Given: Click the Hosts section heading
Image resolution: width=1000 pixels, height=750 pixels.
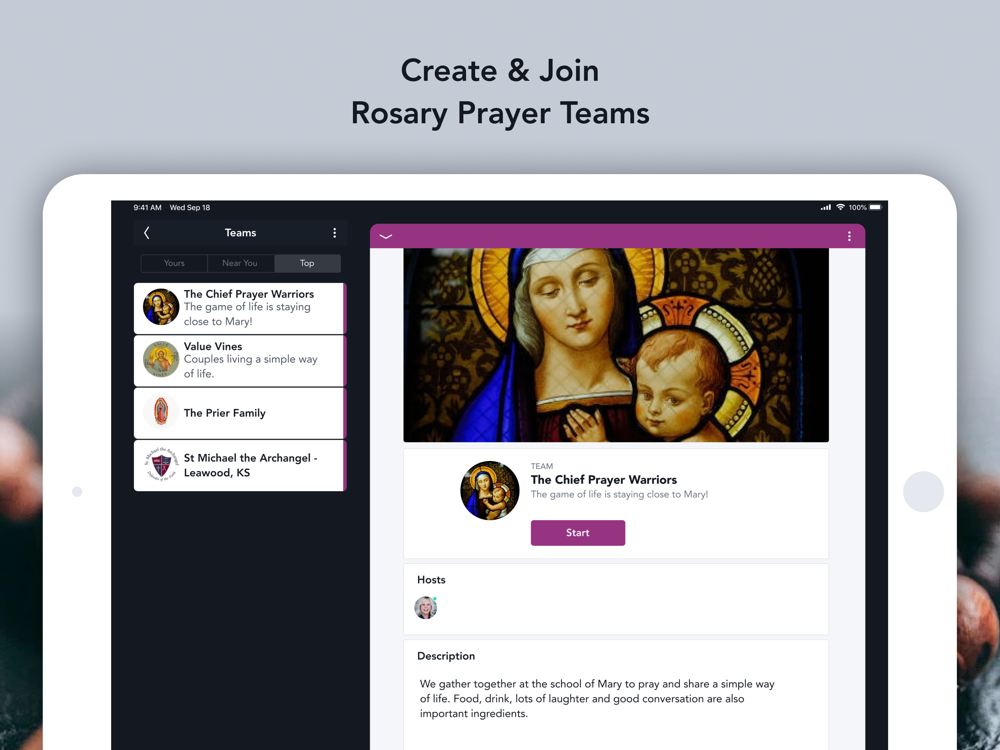Looking at the screenshot, I should [x=431, y=580].
